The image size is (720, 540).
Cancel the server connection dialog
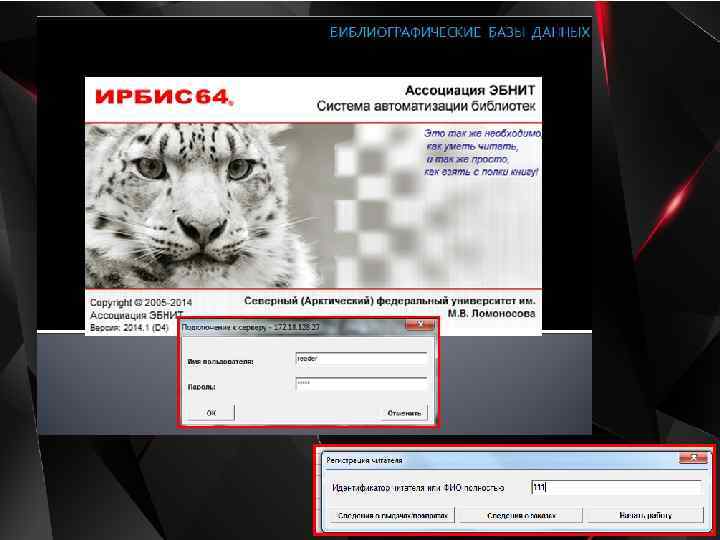pyautogui.click(x=404, y=413)
